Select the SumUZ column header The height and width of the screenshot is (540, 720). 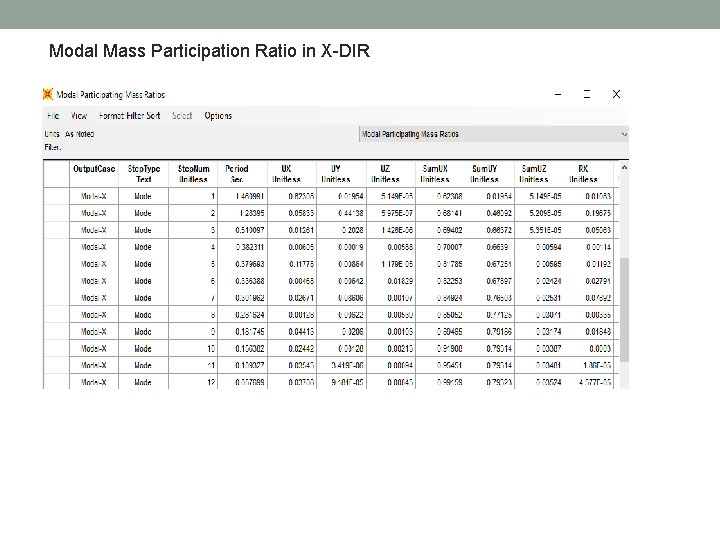click(x=540, y=174)
